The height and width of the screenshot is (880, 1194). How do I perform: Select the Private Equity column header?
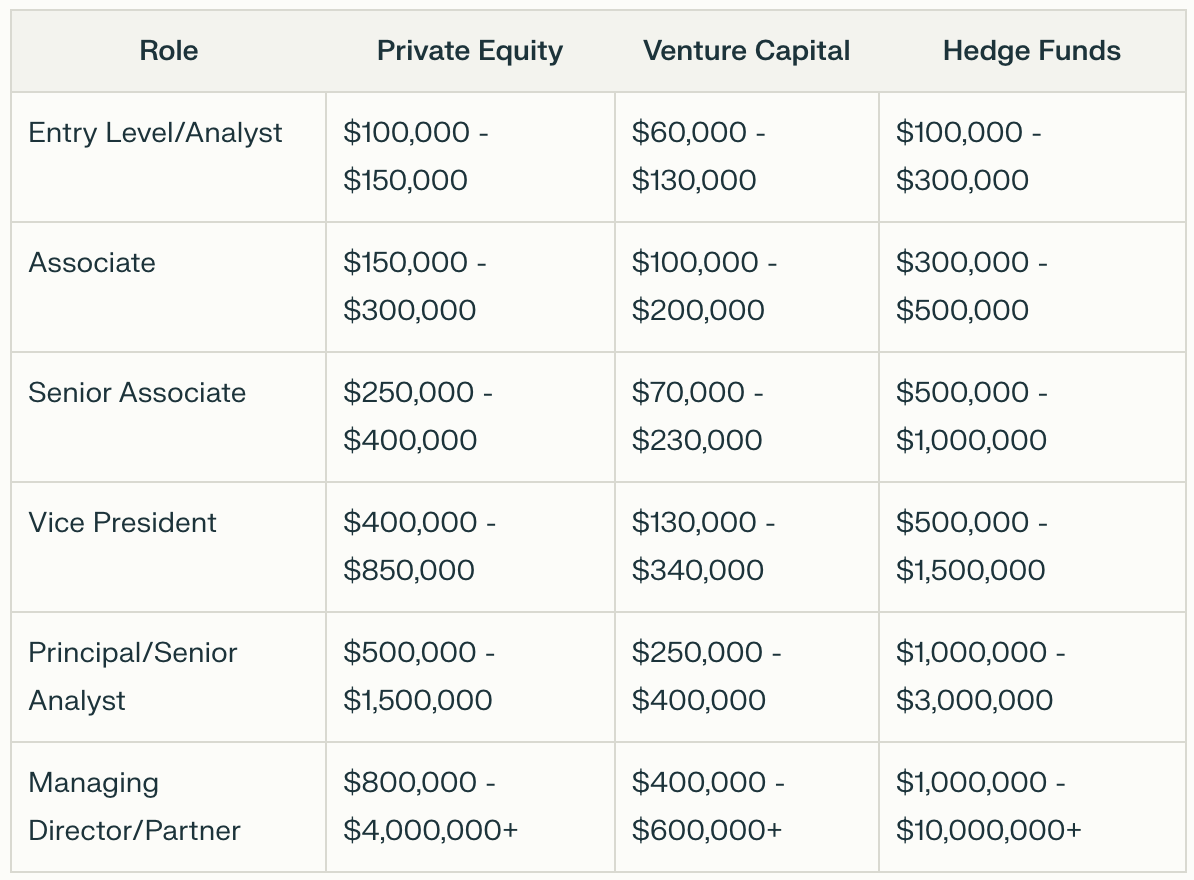click(x=470, y=51)
